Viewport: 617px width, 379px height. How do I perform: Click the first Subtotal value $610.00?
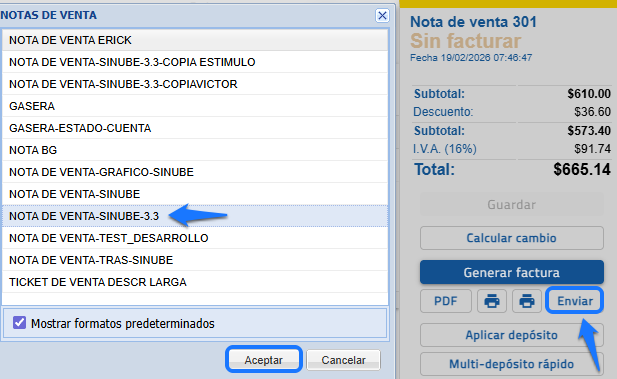tap(589, 94)
